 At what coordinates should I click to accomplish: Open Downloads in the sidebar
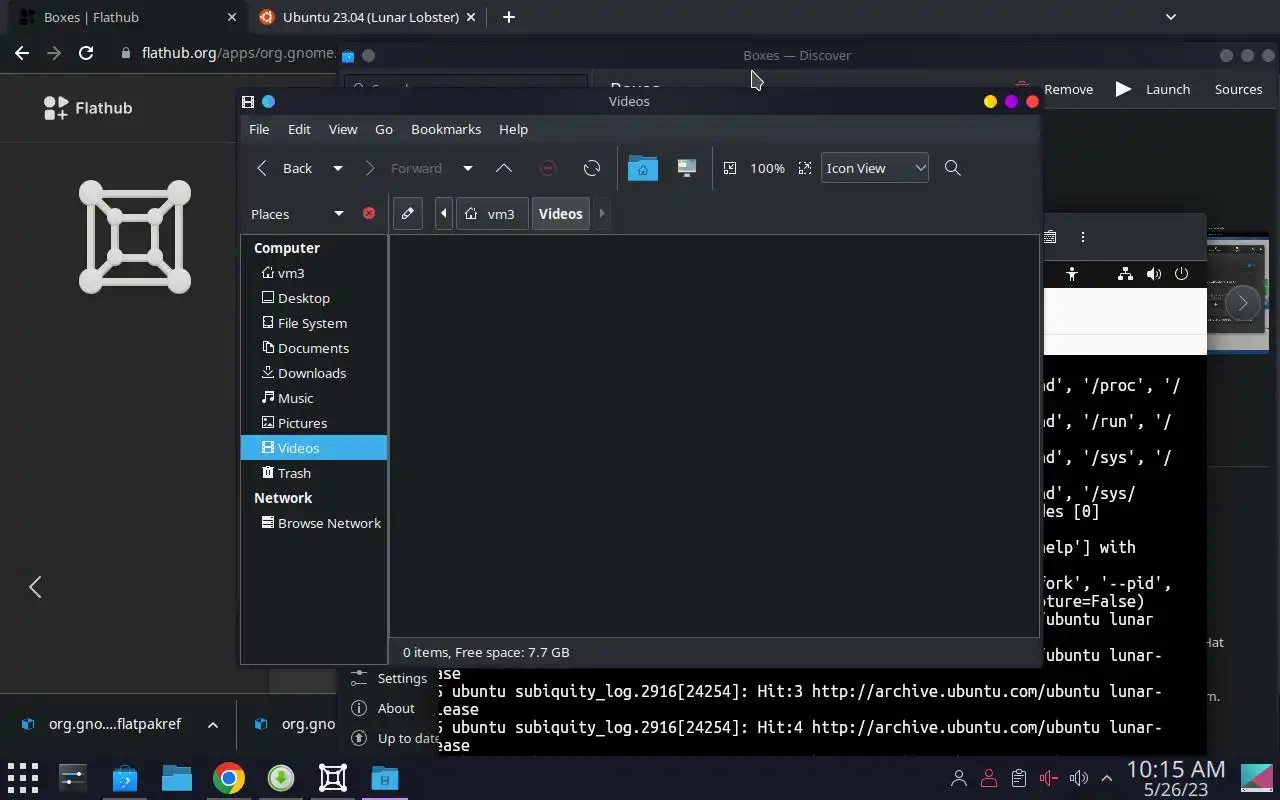tap(314, 373)
